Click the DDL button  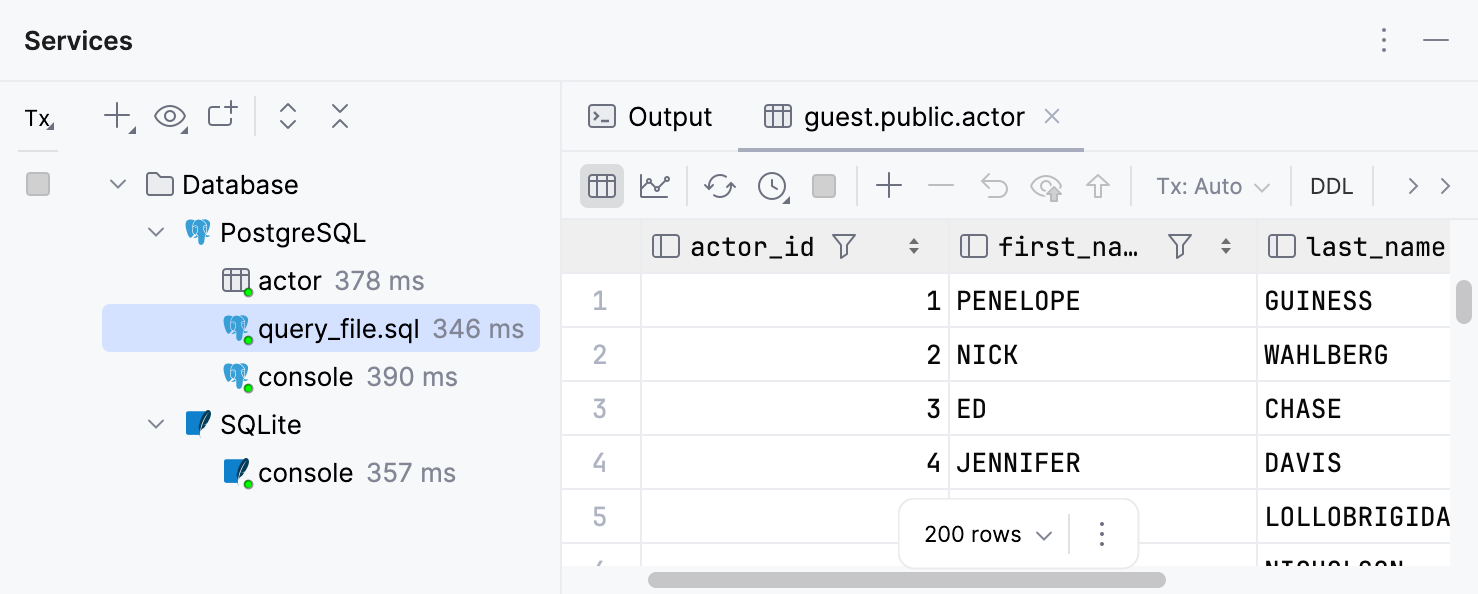pyautogui.click(x=1332, y=187)
